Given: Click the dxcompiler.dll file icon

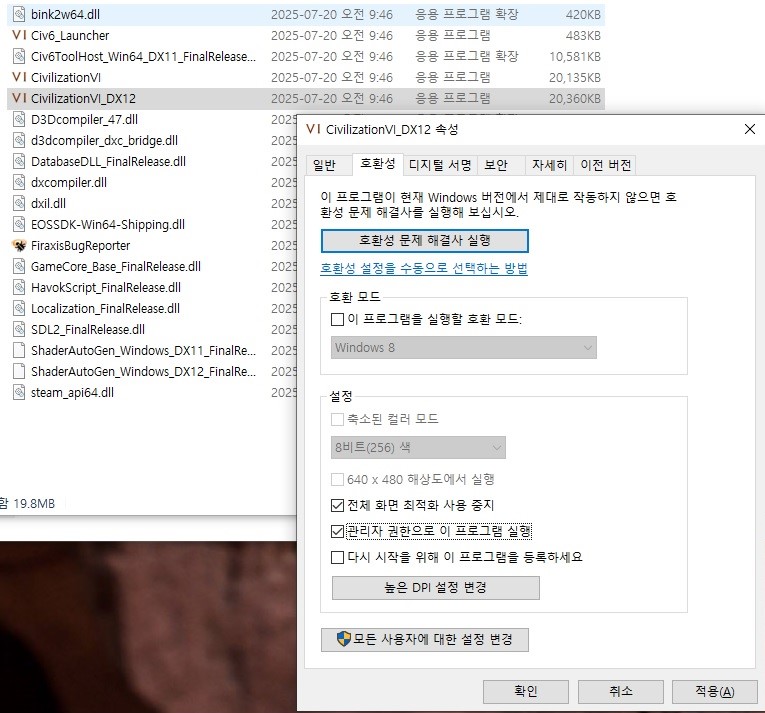Looking at the screenshot, I should click(19, 183).
